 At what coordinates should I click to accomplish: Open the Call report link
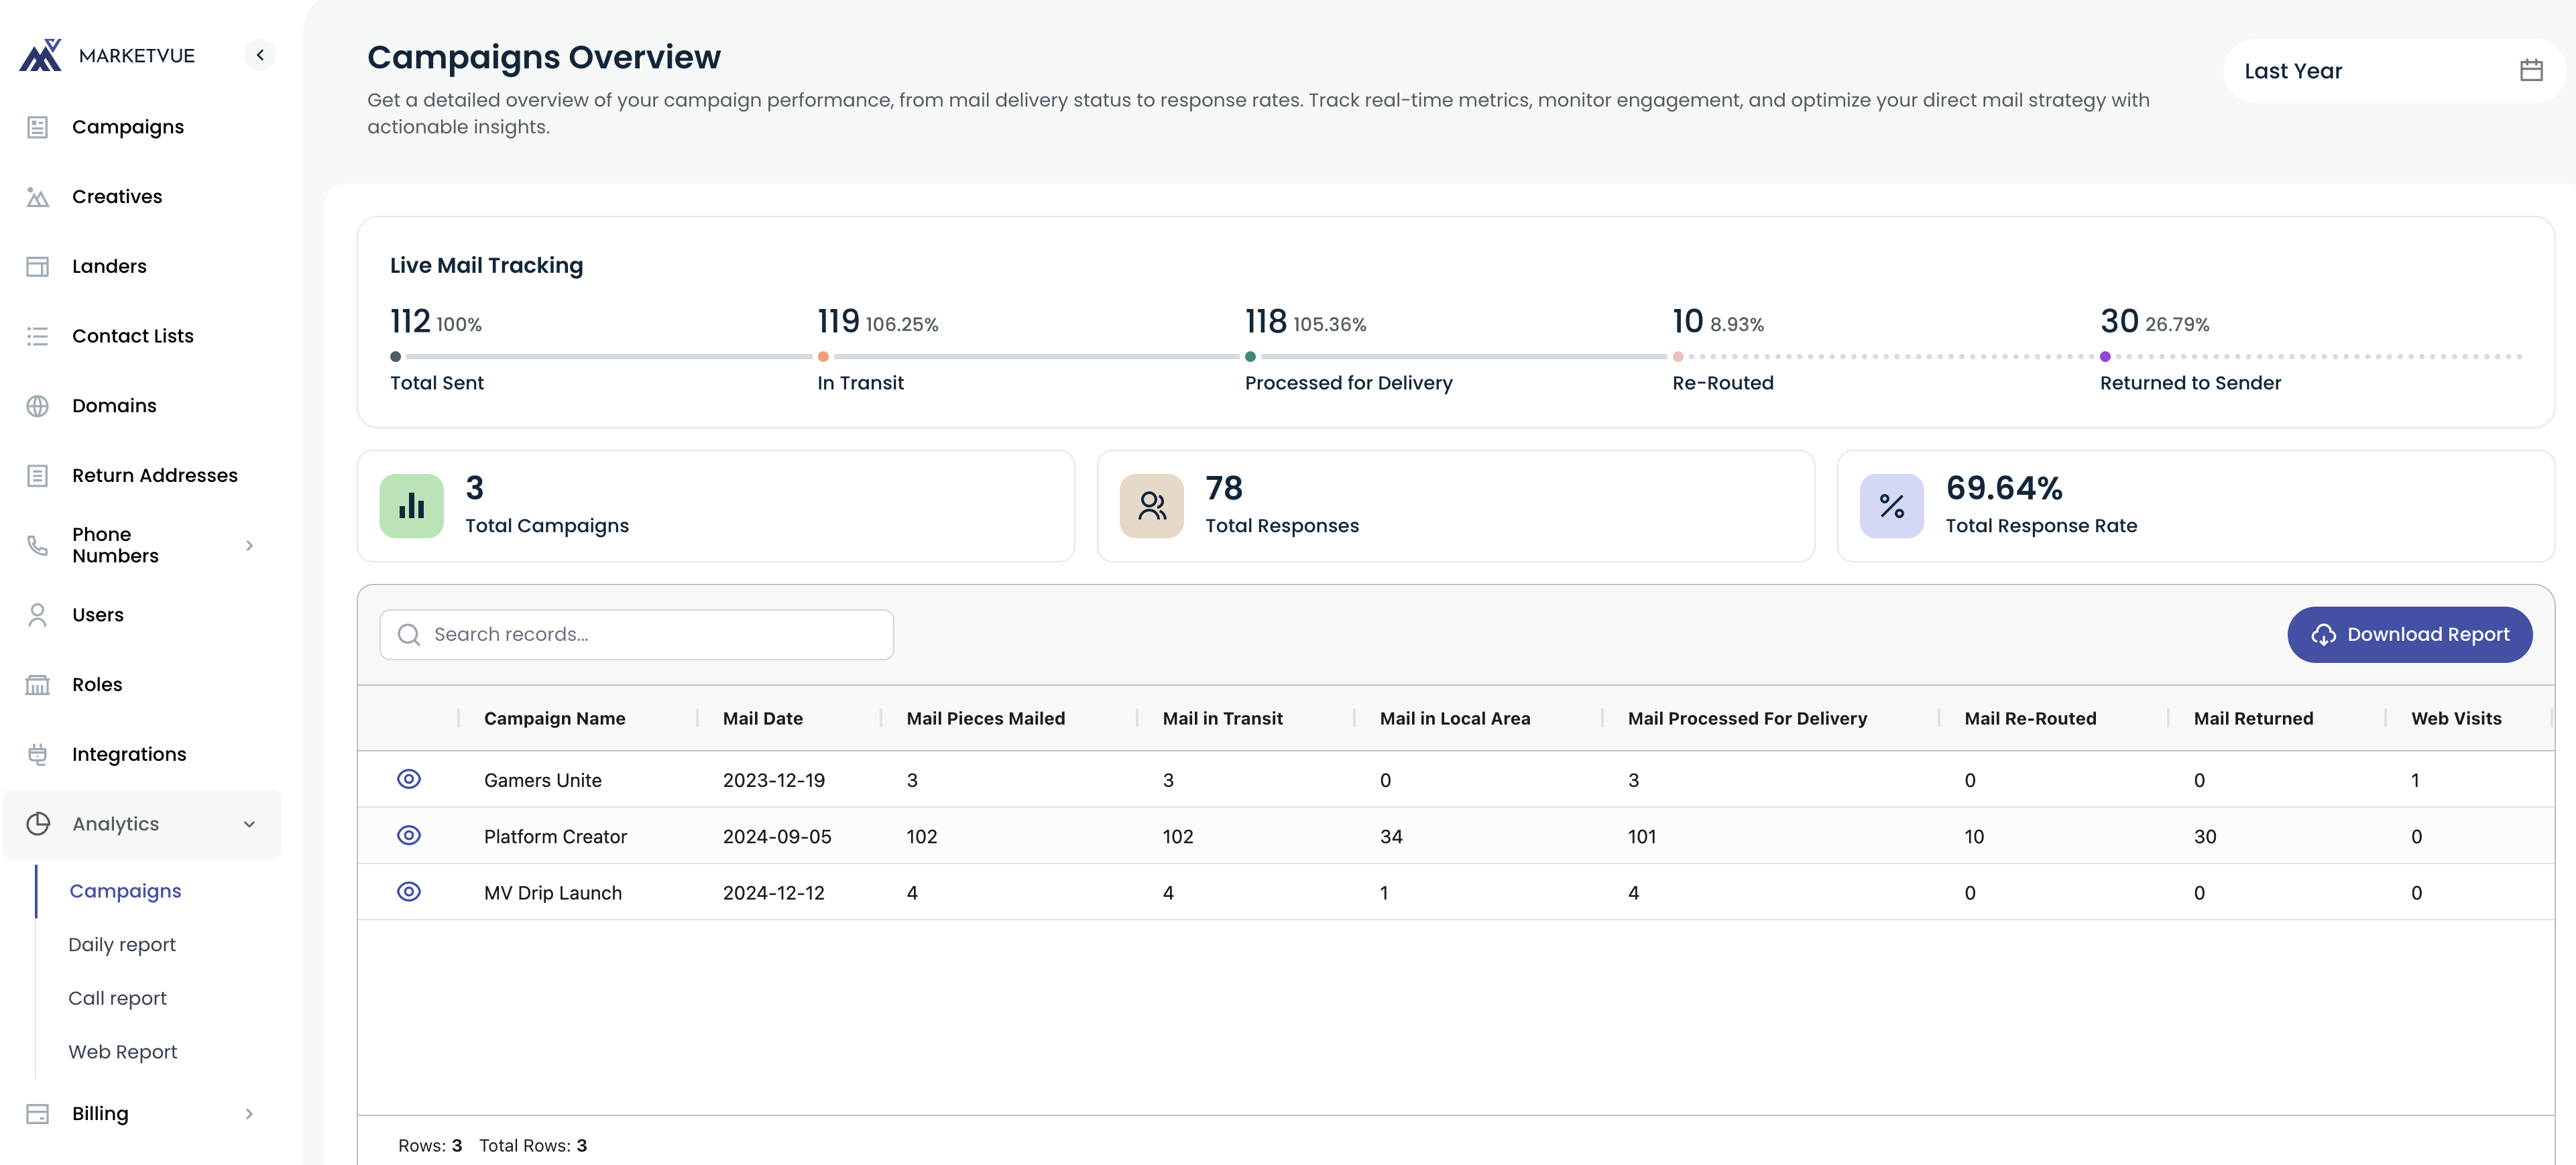tap(117, 997)
